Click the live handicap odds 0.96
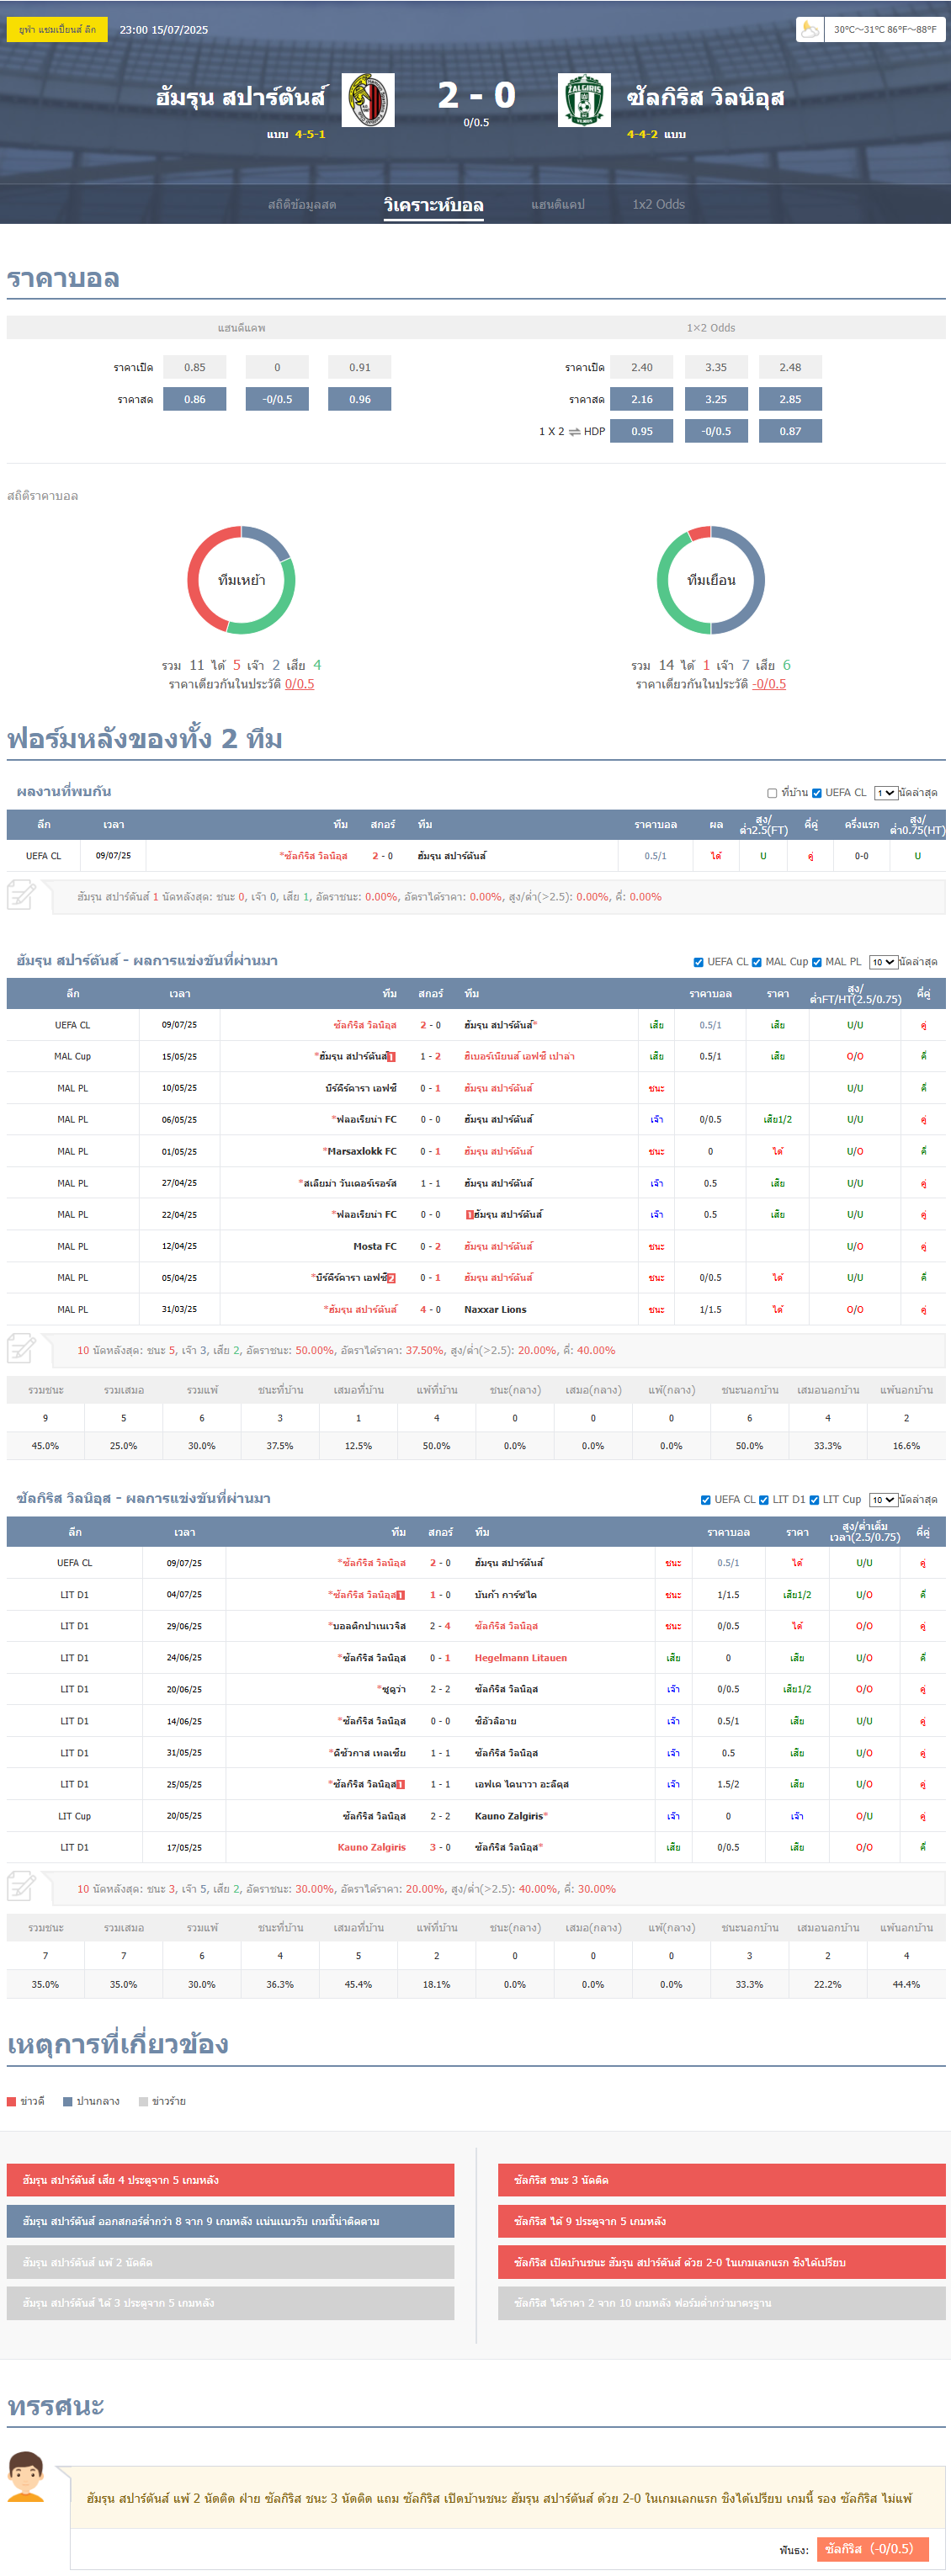Screen dimensions: 951x2576 coord(360,399)
